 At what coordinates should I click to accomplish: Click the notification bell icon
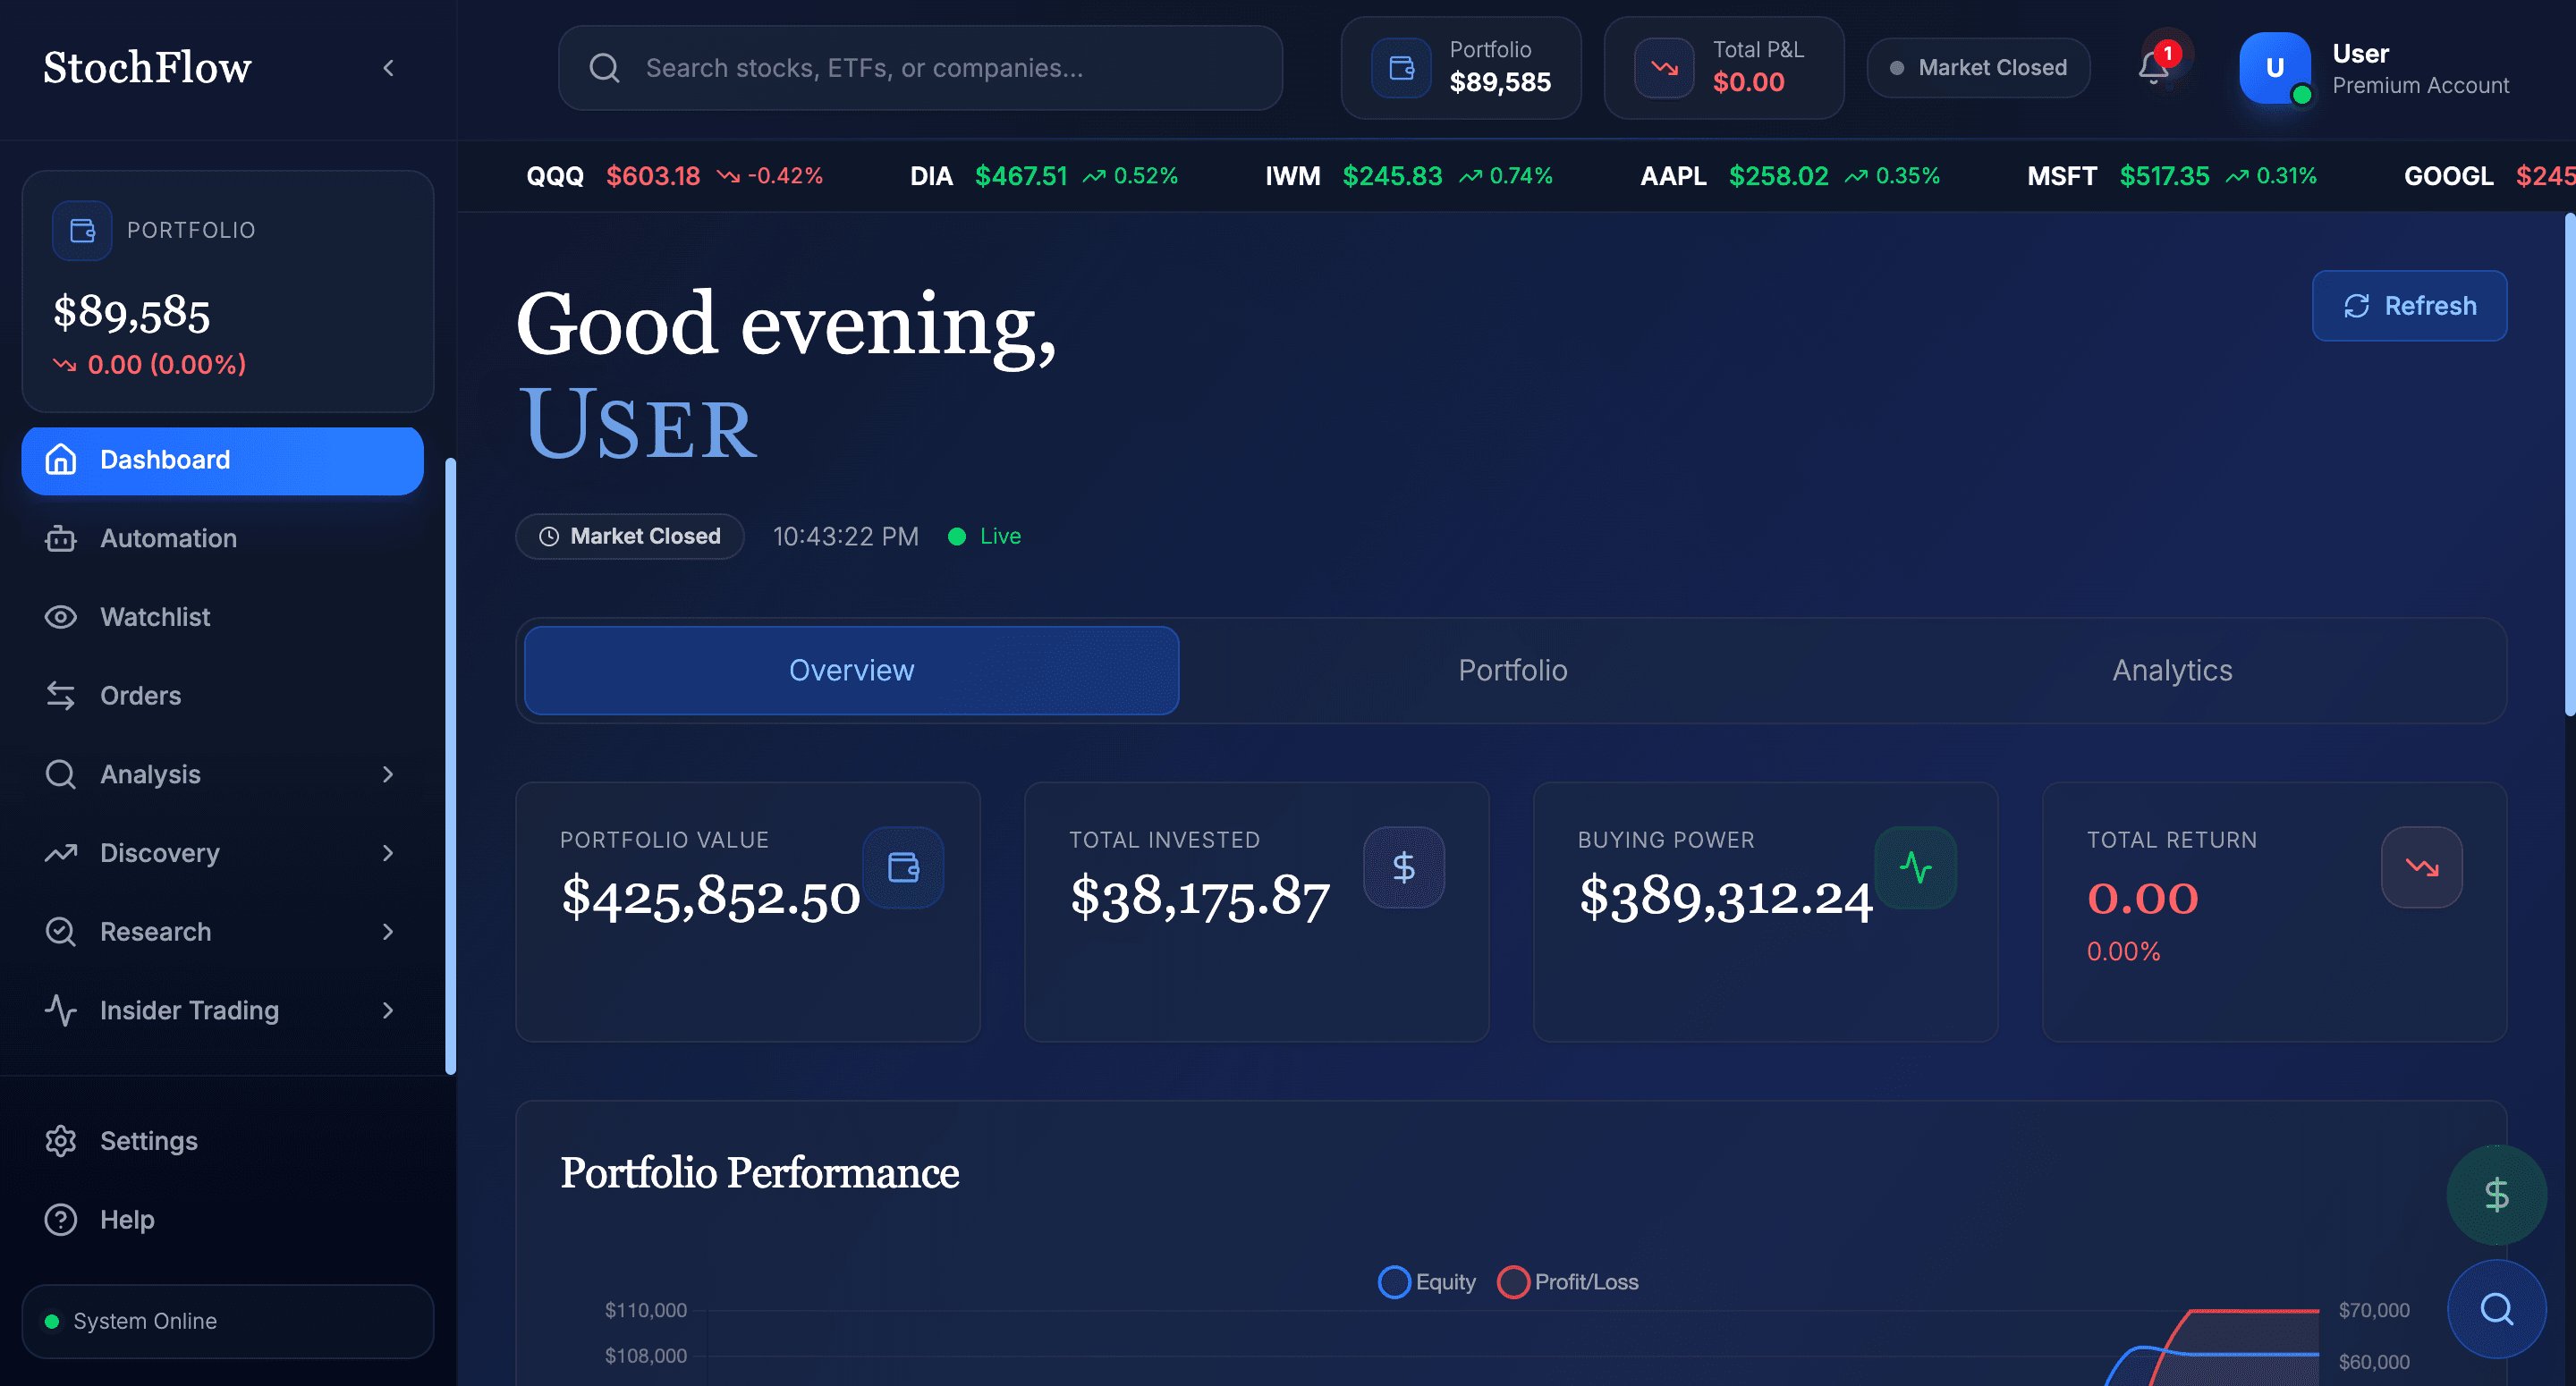(2153, 68)
